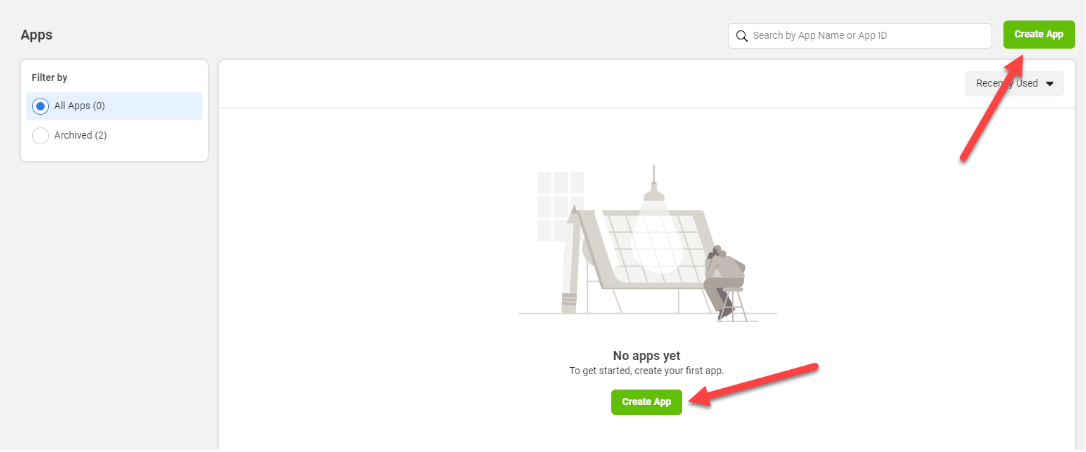Click the magnifying glass search icon
This screenshot has width=1086, height=452.
click(741, 35)
